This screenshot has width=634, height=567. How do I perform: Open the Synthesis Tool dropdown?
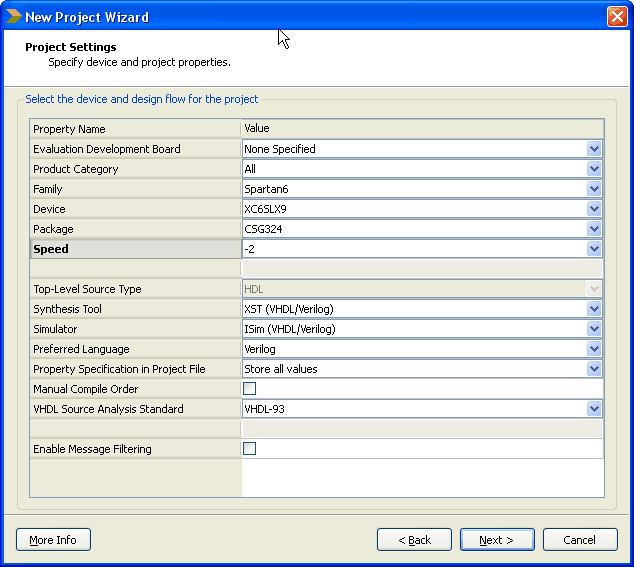coord(594,309)
